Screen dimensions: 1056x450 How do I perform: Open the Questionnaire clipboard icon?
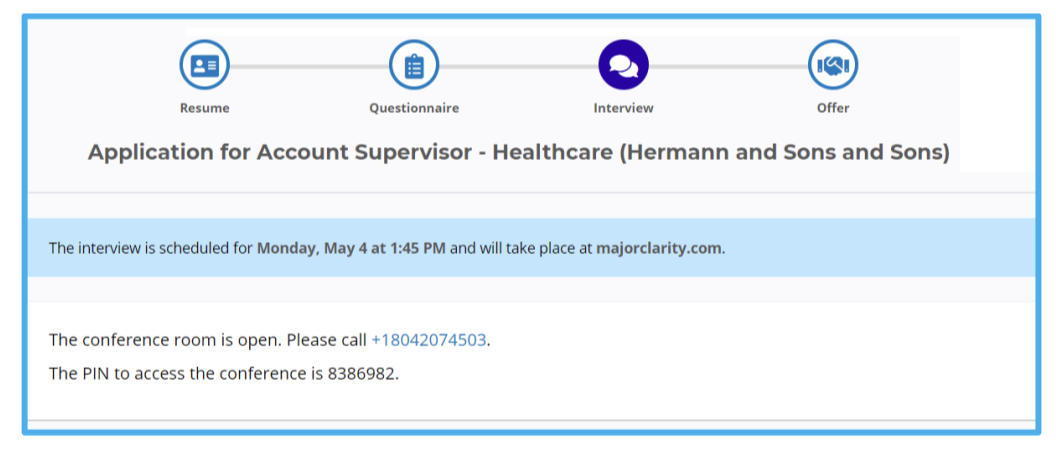(x=414, y=67)
